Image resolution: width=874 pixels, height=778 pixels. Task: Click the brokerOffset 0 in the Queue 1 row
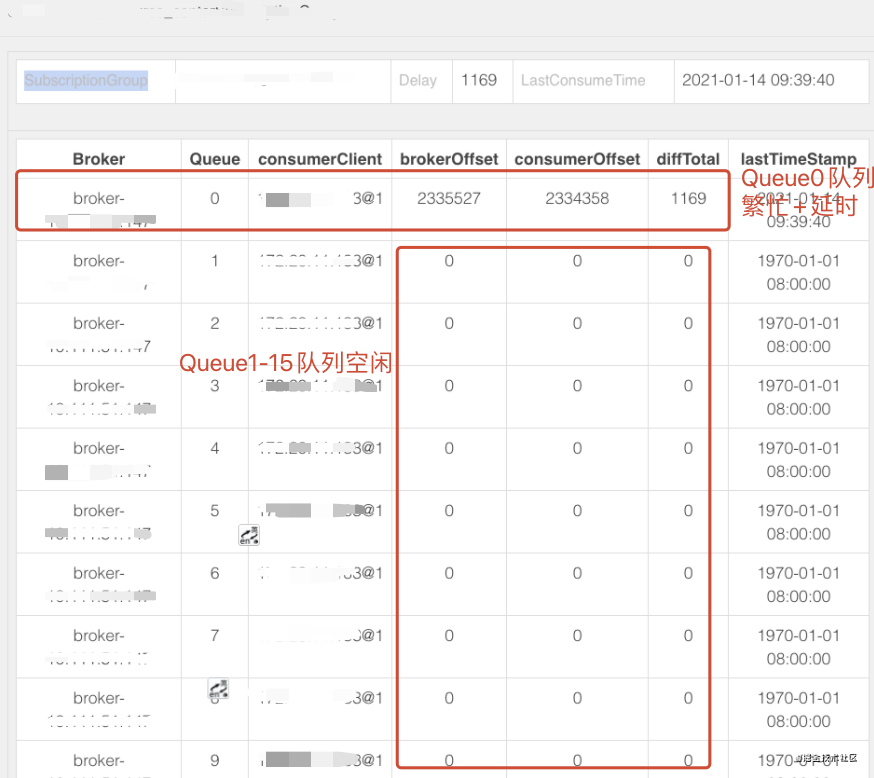pos(449,261)
